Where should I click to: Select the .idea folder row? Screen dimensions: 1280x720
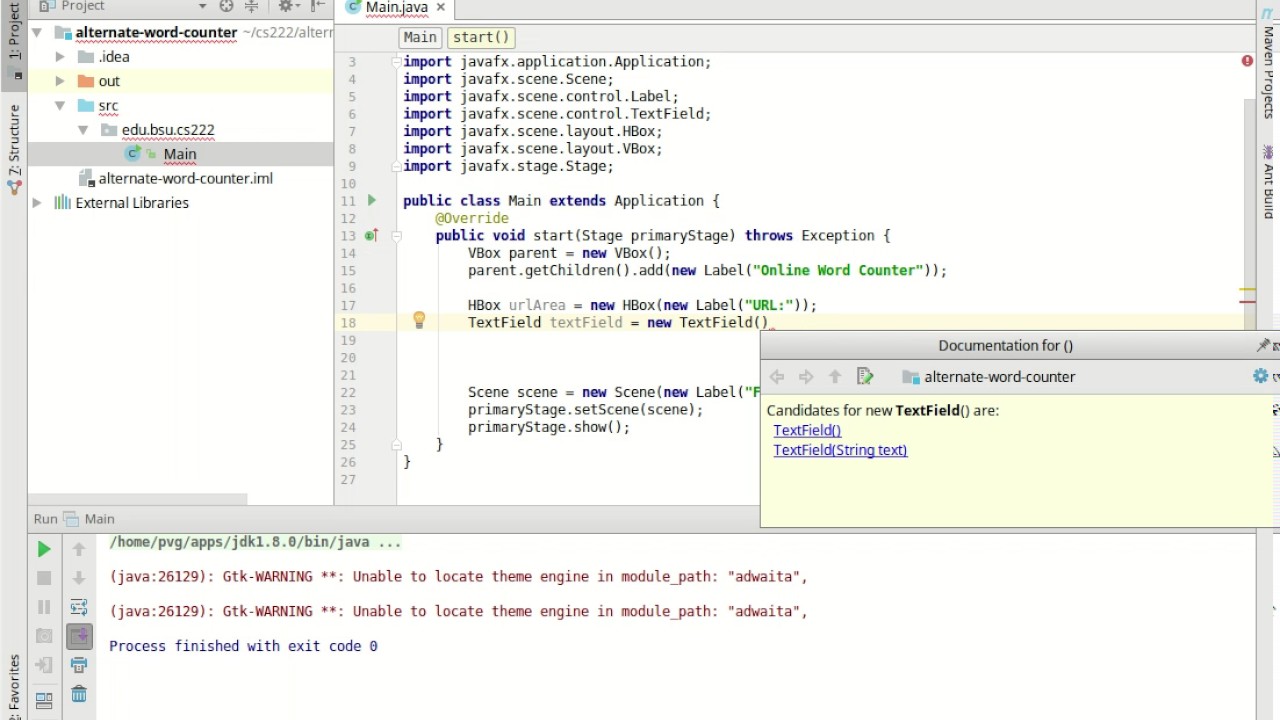click(180, 57)
